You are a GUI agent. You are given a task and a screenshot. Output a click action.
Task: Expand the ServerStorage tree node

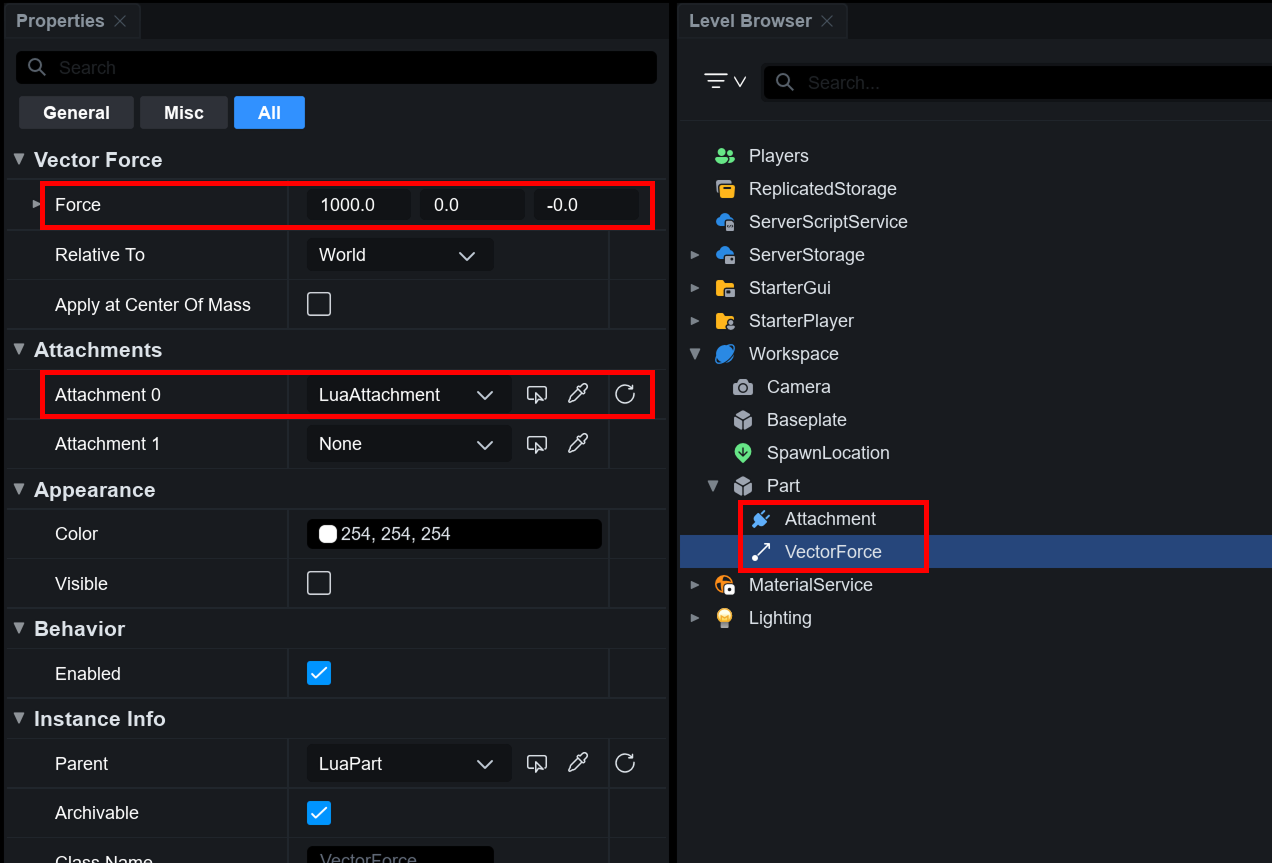696,255
